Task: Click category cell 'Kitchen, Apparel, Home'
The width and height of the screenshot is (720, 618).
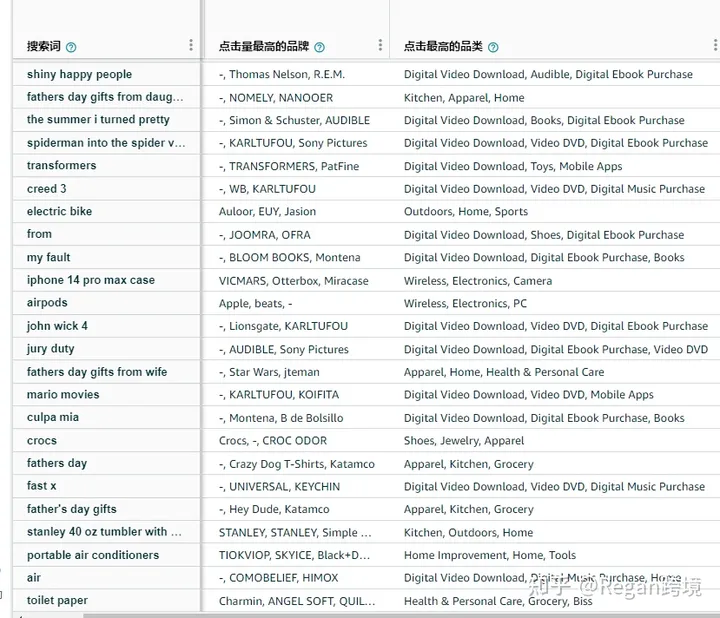Action: [464, 98]
